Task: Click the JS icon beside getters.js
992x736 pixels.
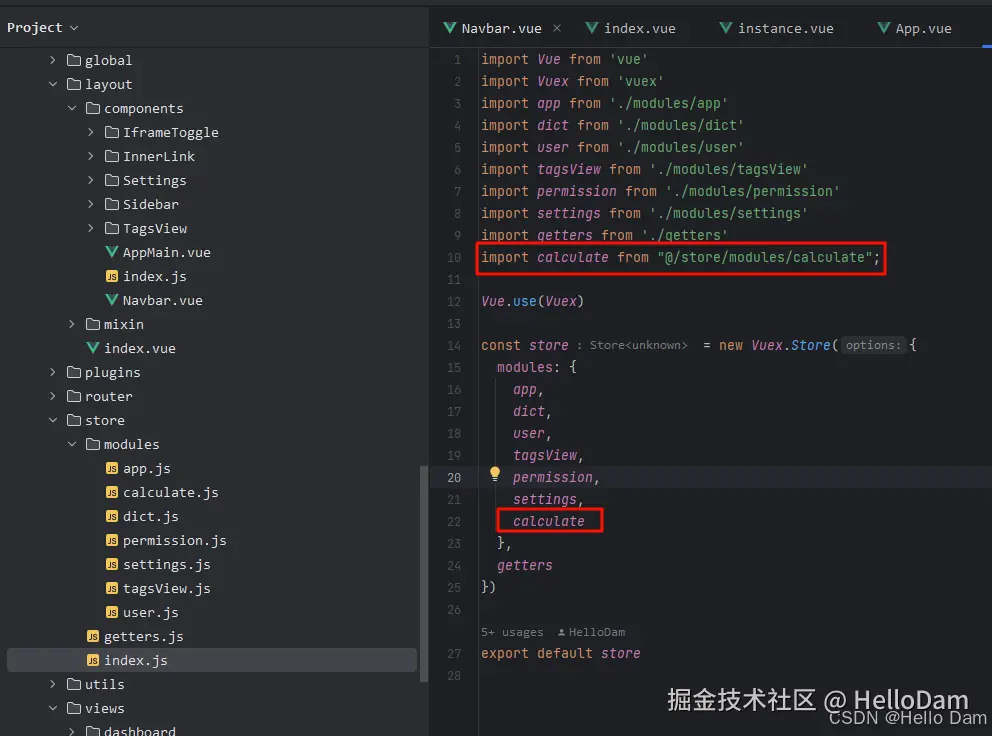Action: (93, 636)
